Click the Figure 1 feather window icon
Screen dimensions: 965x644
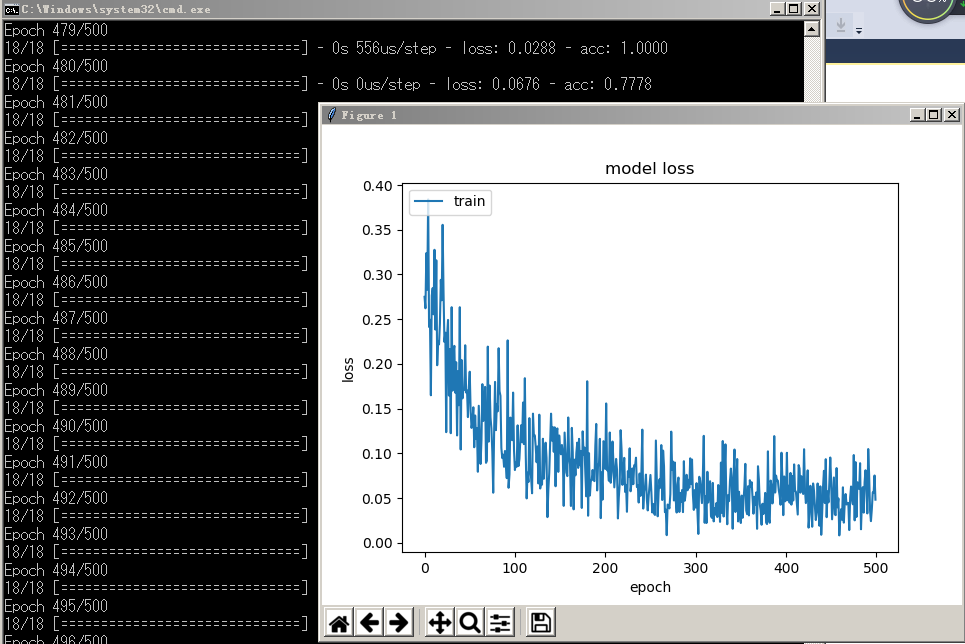coord(331,115)
